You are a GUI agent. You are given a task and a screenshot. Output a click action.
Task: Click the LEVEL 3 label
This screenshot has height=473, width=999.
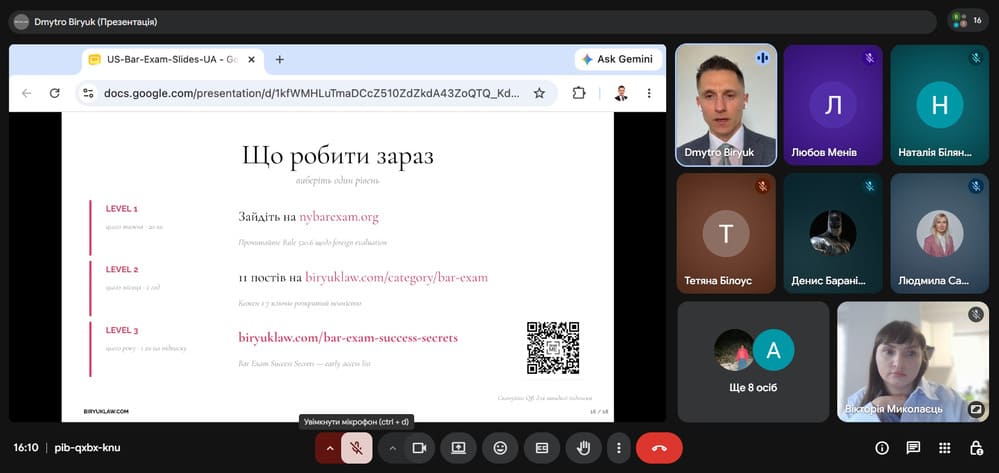122,330
